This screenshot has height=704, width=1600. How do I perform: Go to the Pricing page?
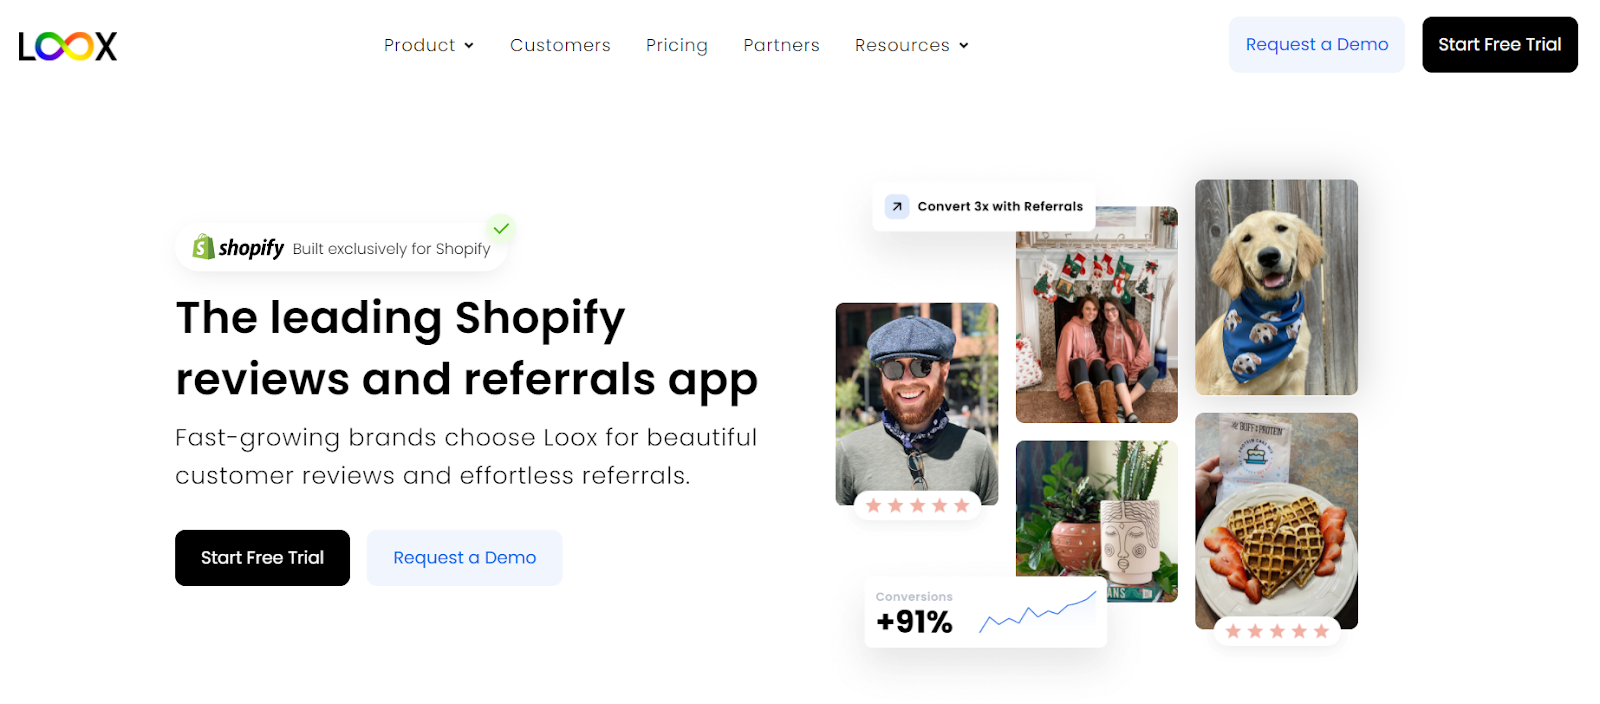(x=677, y=45)
